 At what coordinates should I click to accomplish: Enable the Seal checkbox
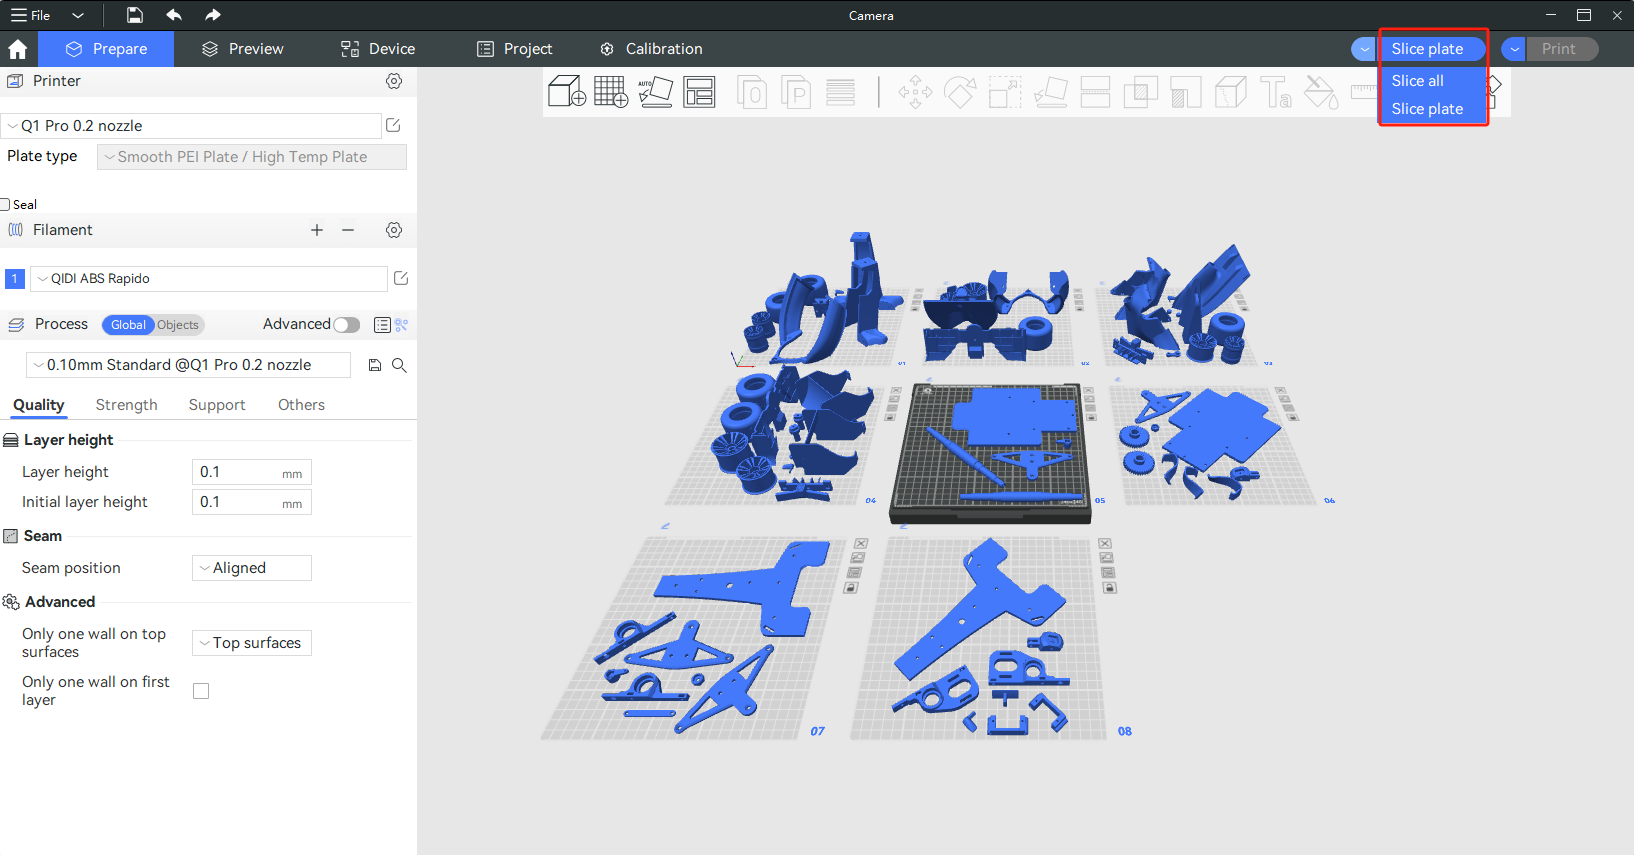coord(6,205)
